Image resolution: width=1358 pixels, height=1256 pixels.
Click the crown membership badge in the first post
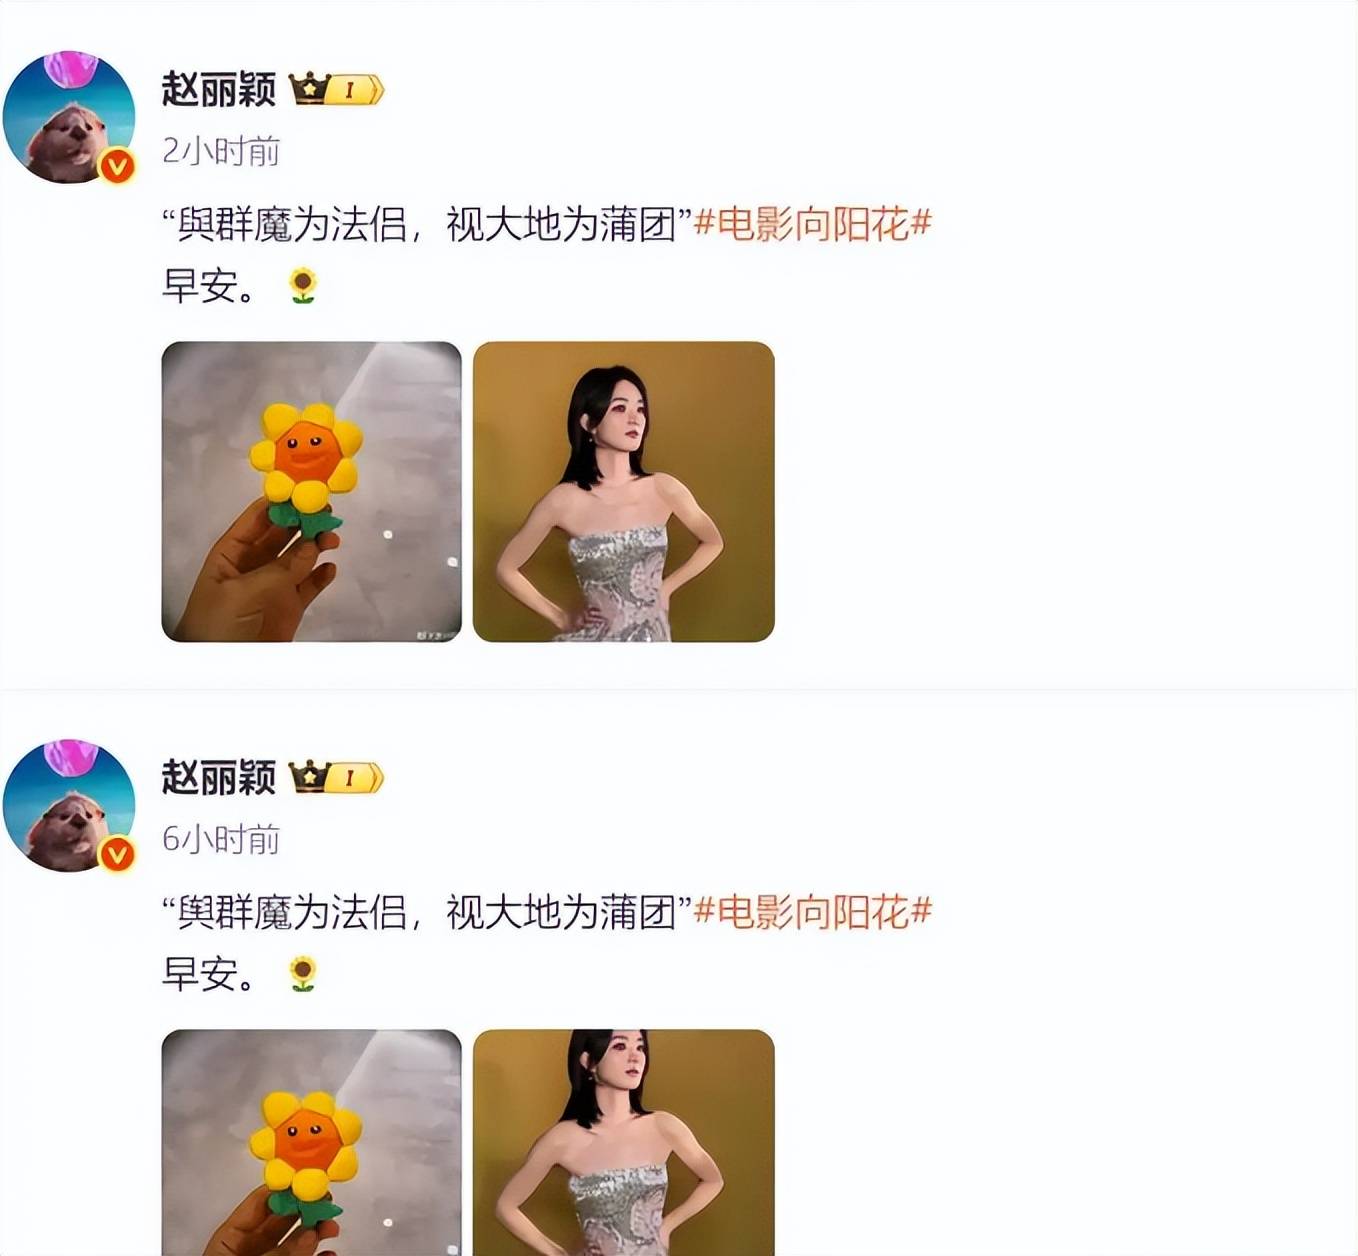pyautogui.click(x=337, y=89)
